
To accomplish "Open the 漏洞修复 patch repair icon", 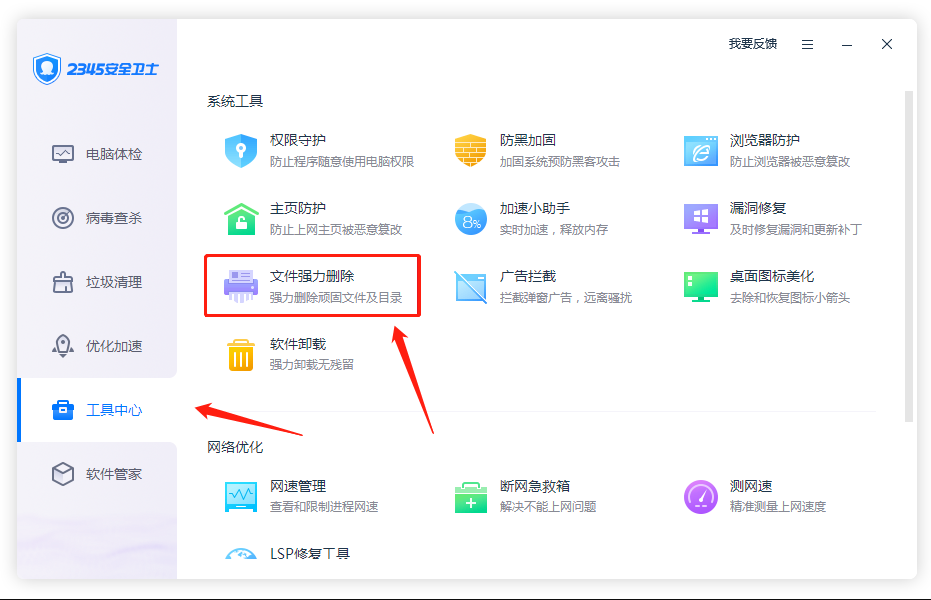I will (x=700, y=218).
